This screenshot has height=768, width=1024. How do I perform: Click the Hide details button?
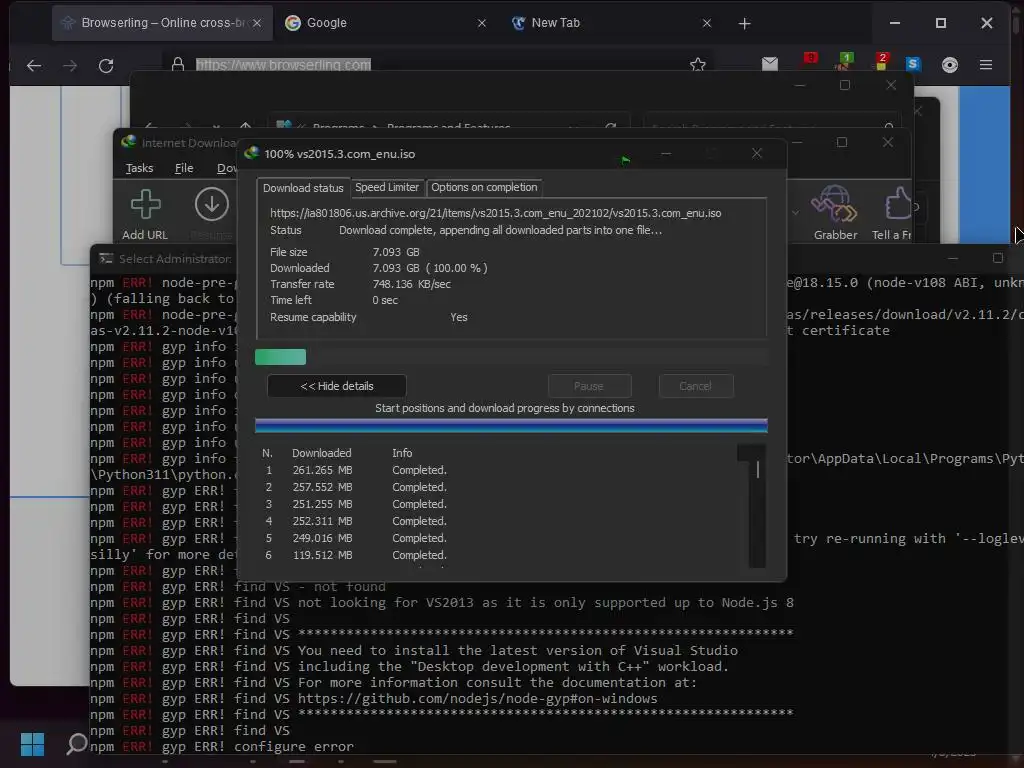(336, 386)
